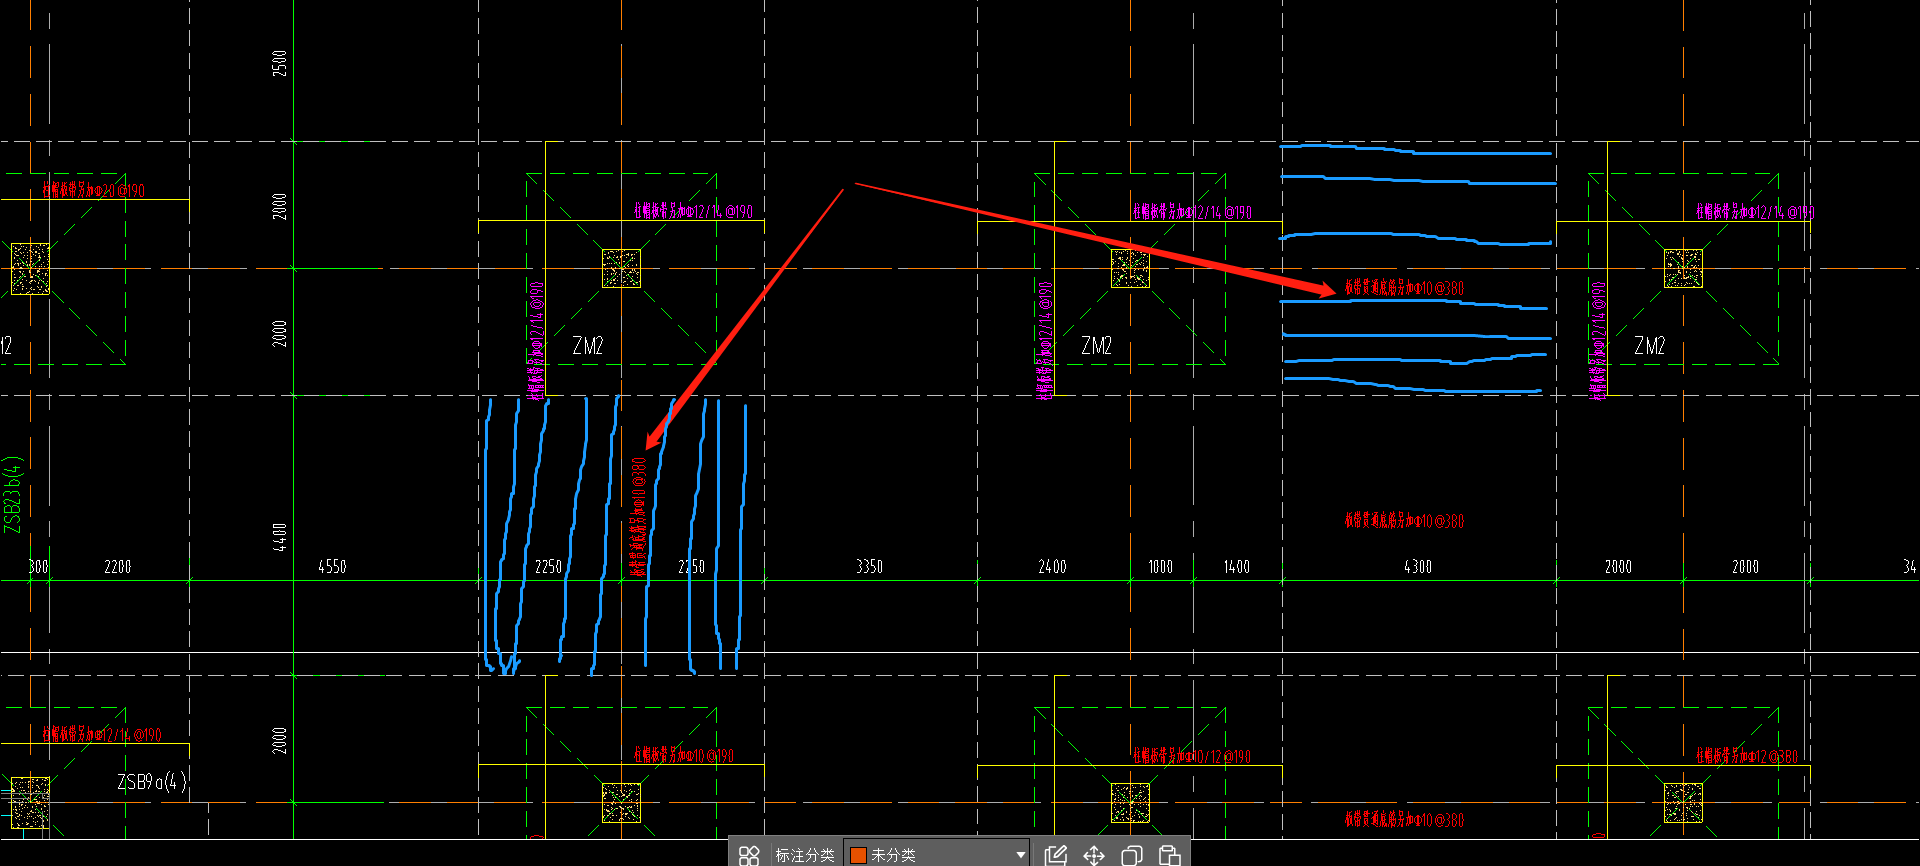Click the paste clipboard icon

(x=1169, y=855)
